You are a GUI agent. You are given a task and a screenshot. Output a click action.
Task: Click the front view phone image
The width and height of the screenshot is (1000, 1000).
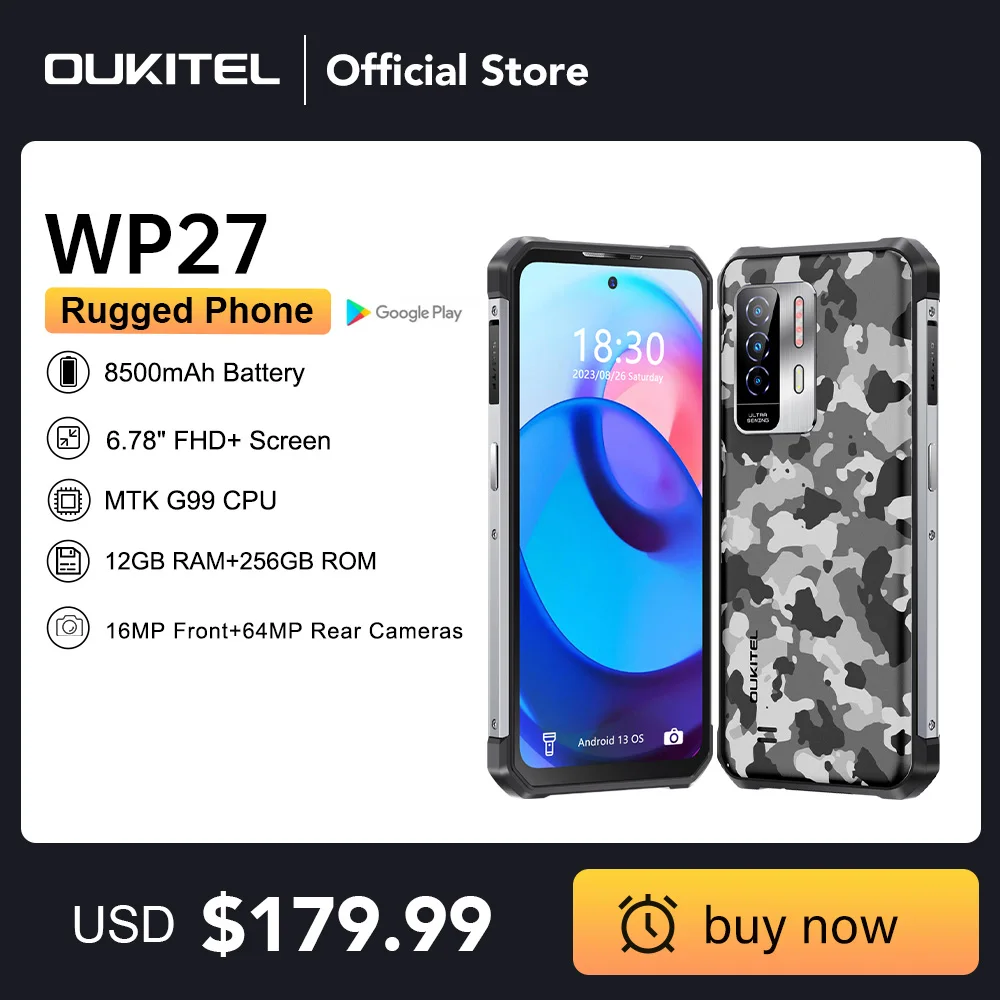599,517
